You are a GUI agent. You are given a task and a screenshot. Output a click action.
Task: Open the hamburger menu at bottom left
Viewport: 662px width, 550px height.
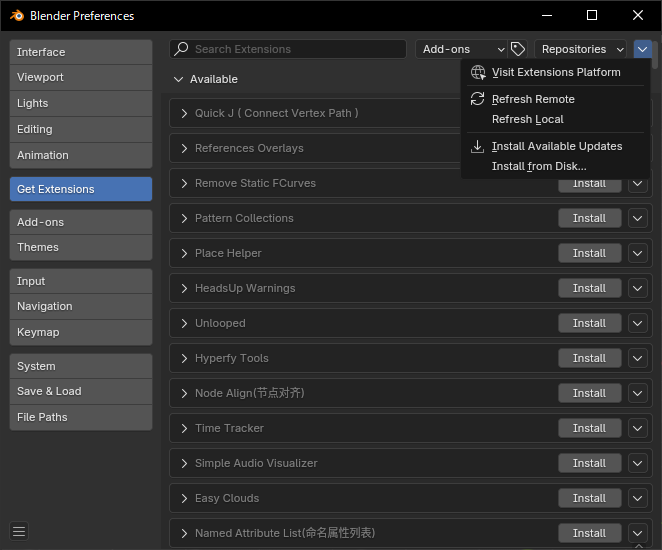pos(19,531)
